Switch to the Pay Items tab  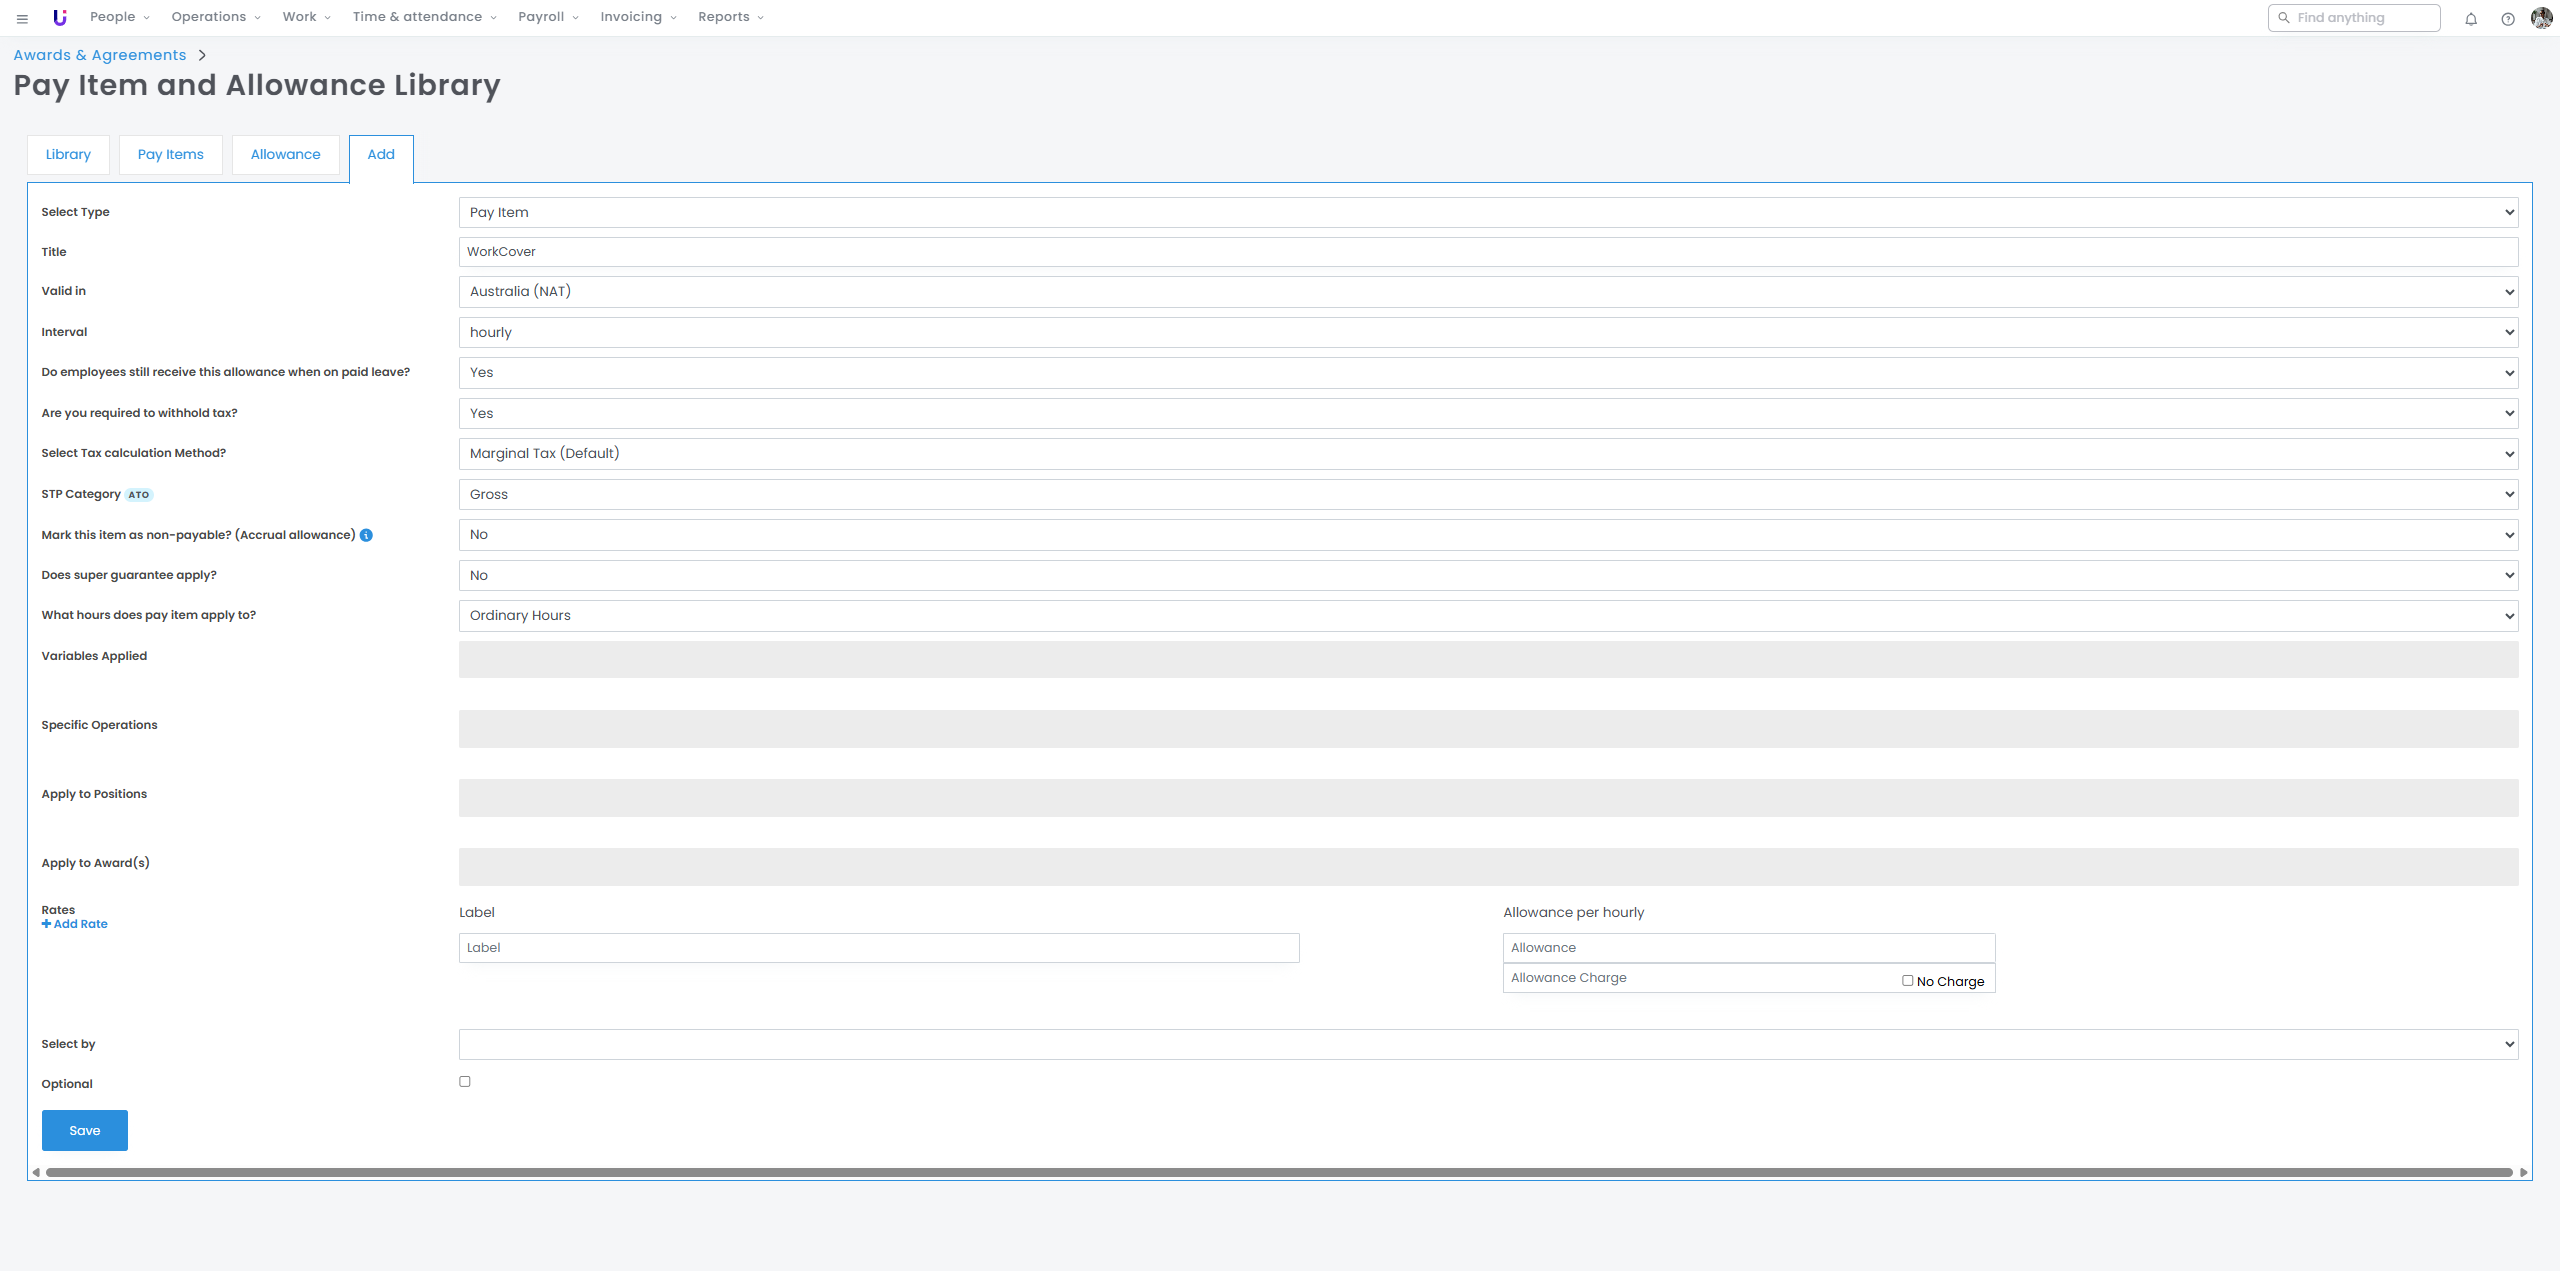point(171,154)
